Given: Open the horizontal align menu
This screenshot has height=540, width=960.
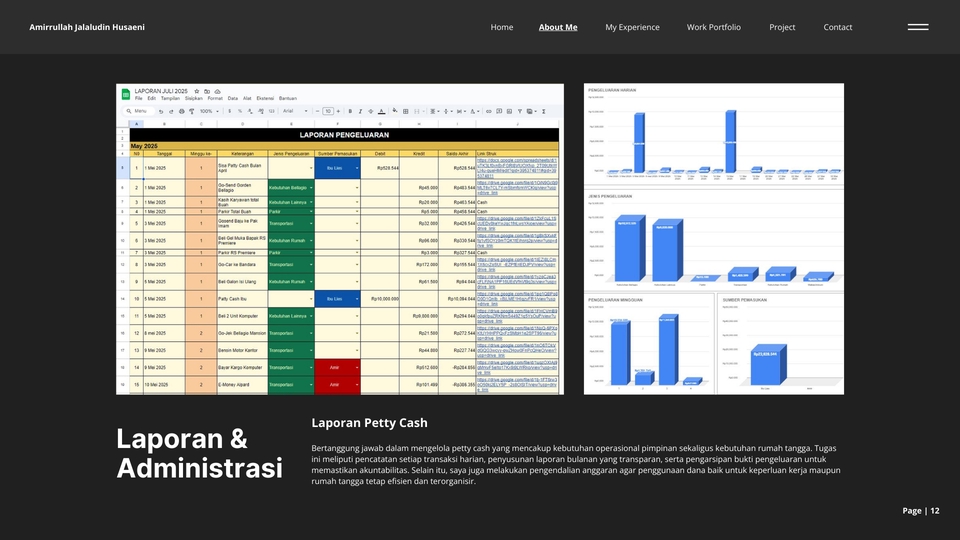Looking at the screenshot, I should coord(433,111).
